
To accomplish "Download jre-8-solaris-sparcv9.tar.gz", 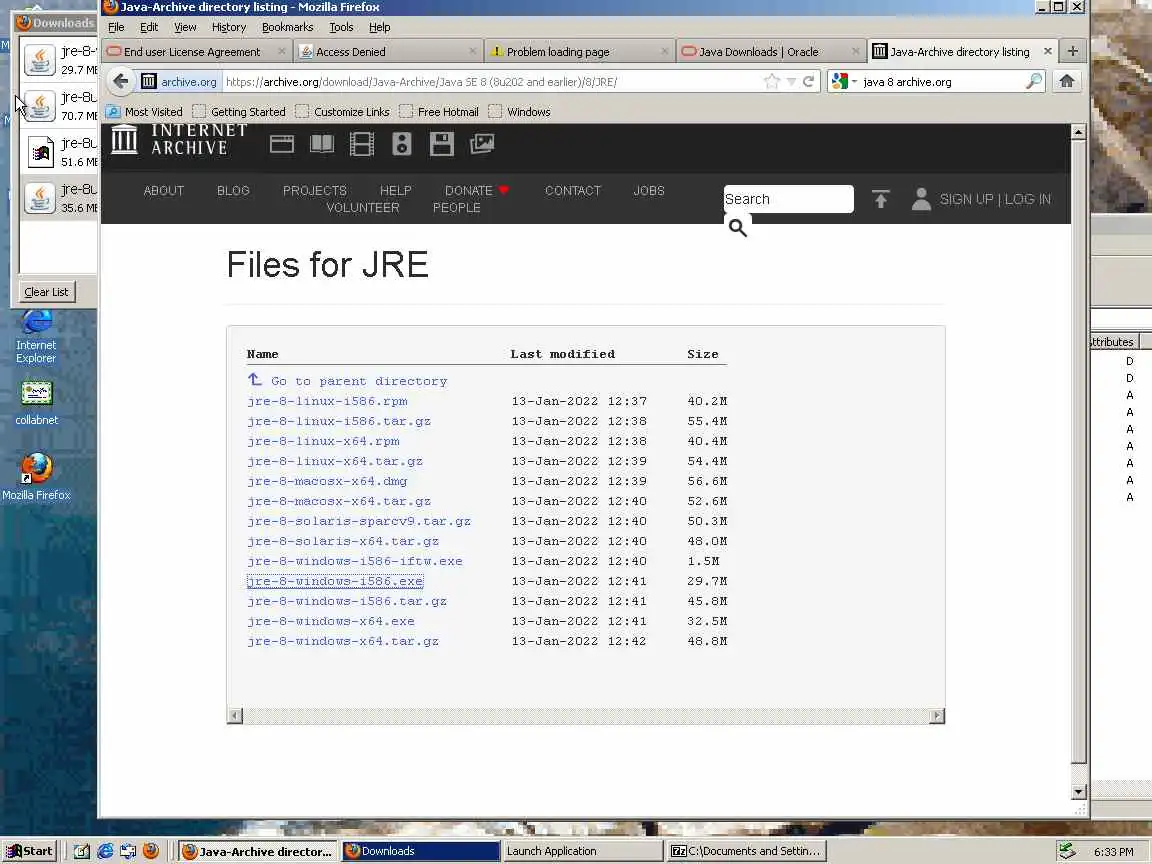I will (x=359, y=522).
